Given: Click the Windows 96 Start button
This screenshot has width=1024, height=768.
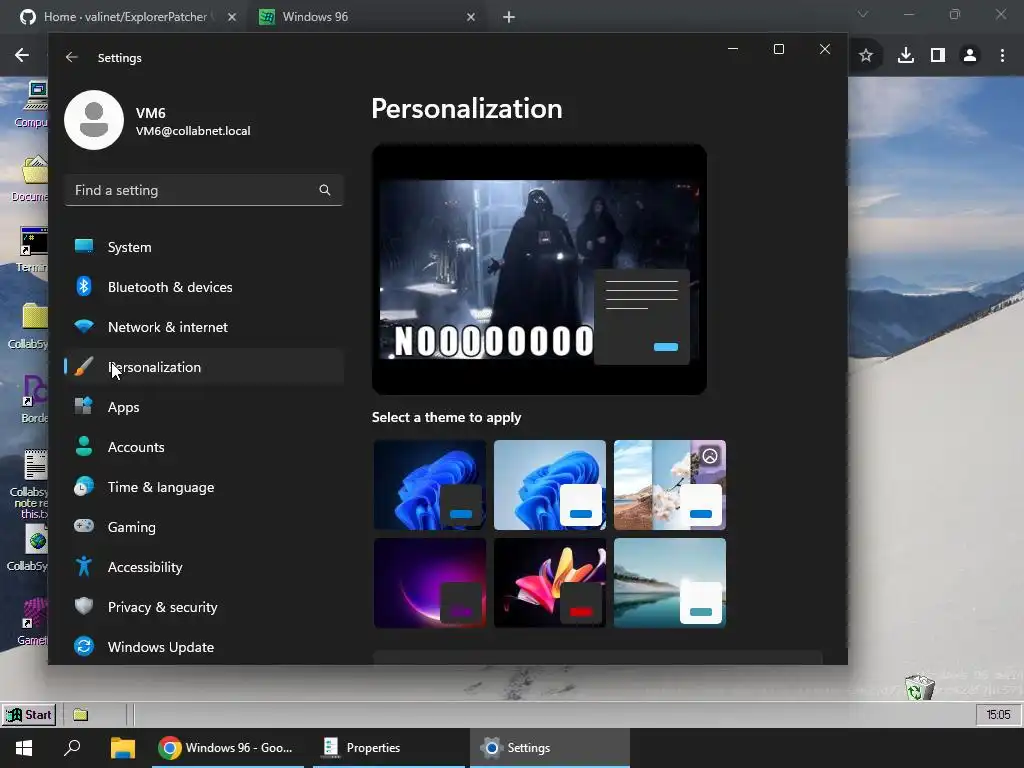Looking at the screenshot, I should (29, 714).
